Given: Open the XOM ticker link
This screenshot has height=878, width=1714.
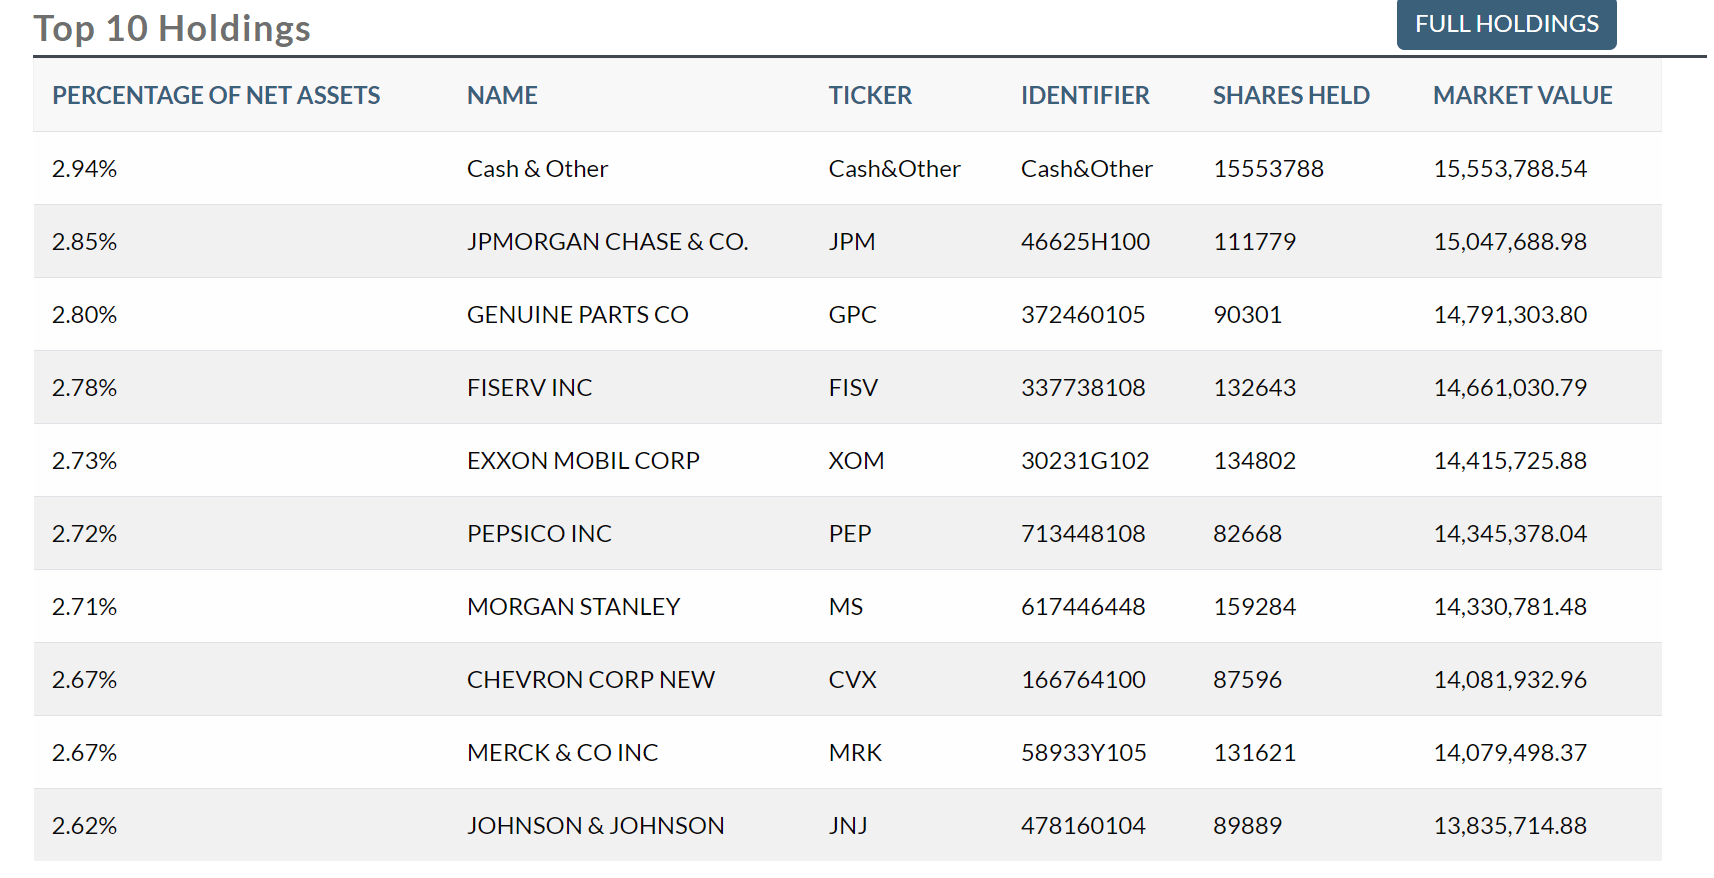Looking at the screenshot, I should pyautogui.click(x=855, y=460).
